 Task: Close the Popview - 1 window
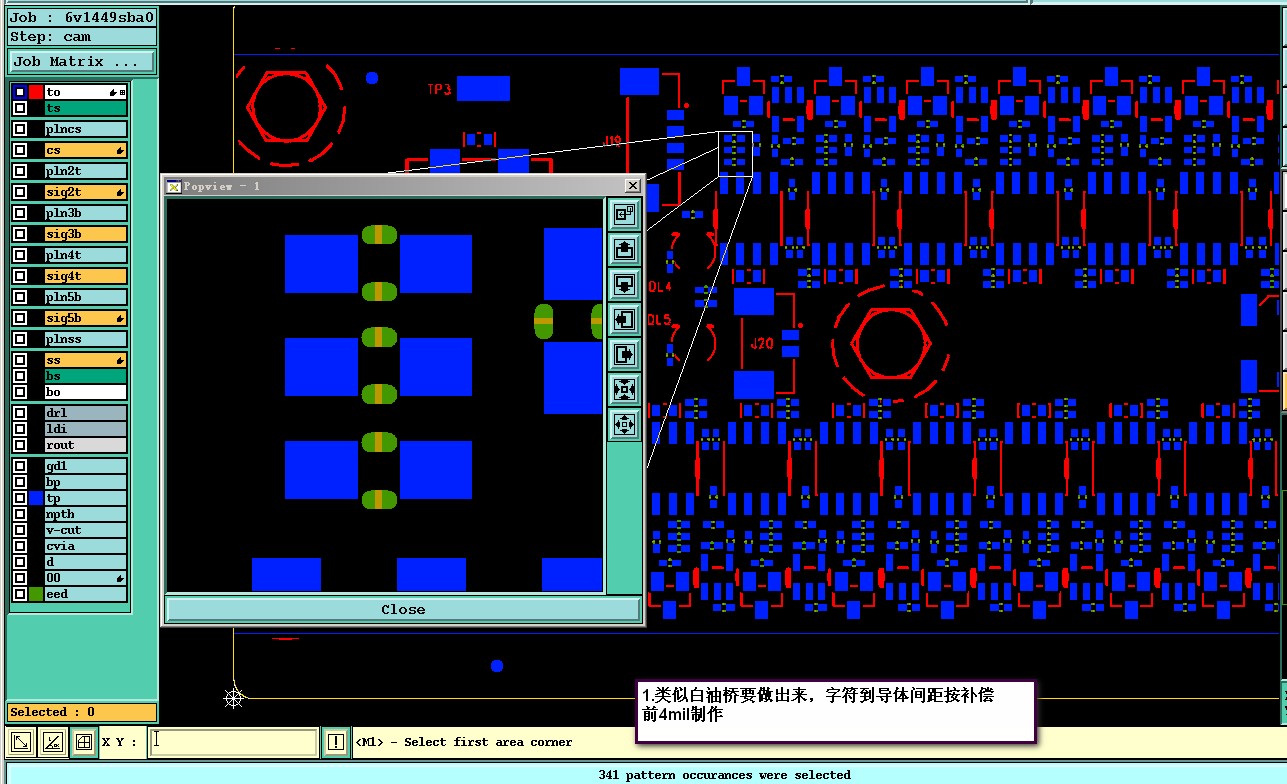pos(632,186)
